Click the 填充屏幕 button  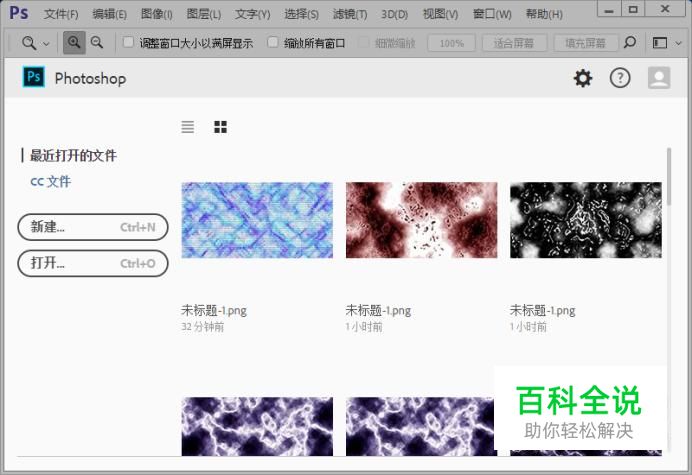[585, 43]
